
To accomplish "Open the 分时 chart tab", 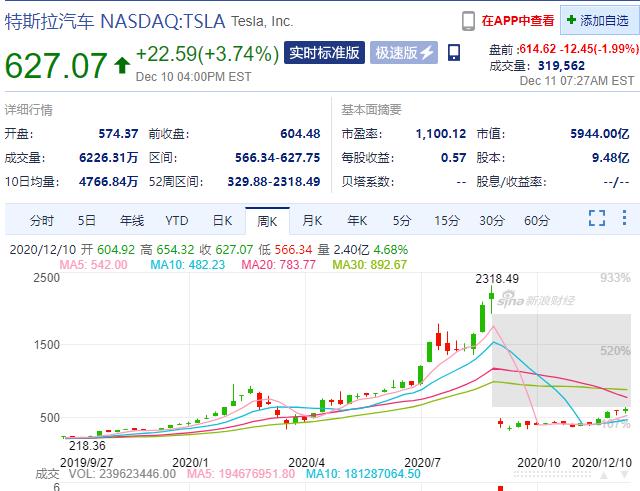I will pos(42,221).
